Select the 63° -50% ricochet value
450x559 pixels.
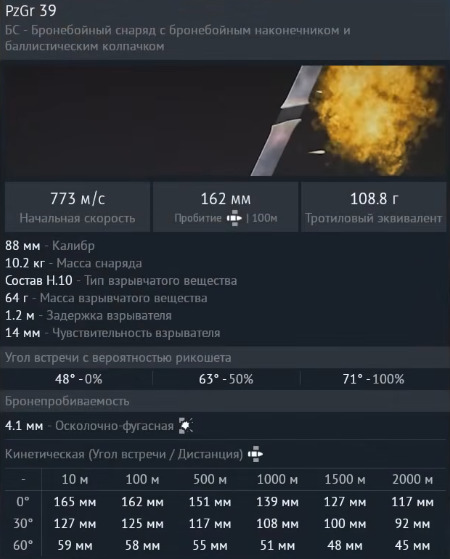(x=226, y=379)
